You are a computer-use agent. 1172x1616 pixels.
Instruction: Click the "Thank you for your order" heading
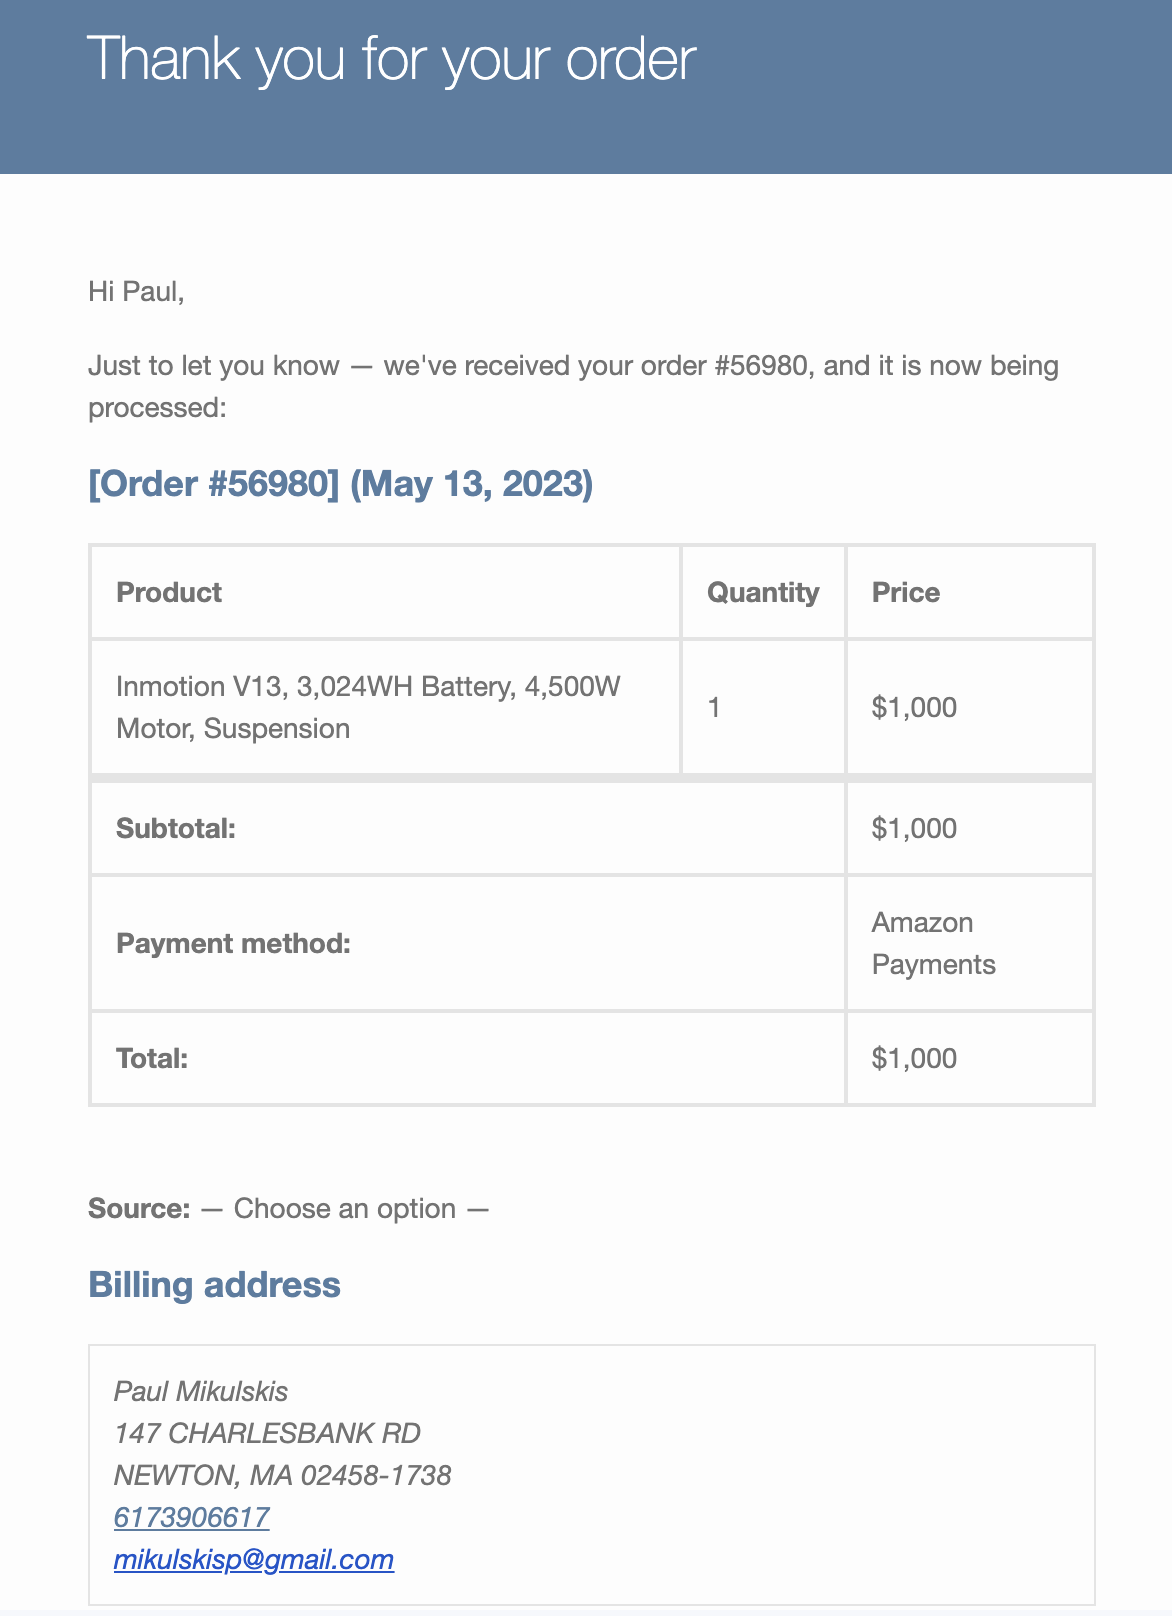tap(391, 59)
